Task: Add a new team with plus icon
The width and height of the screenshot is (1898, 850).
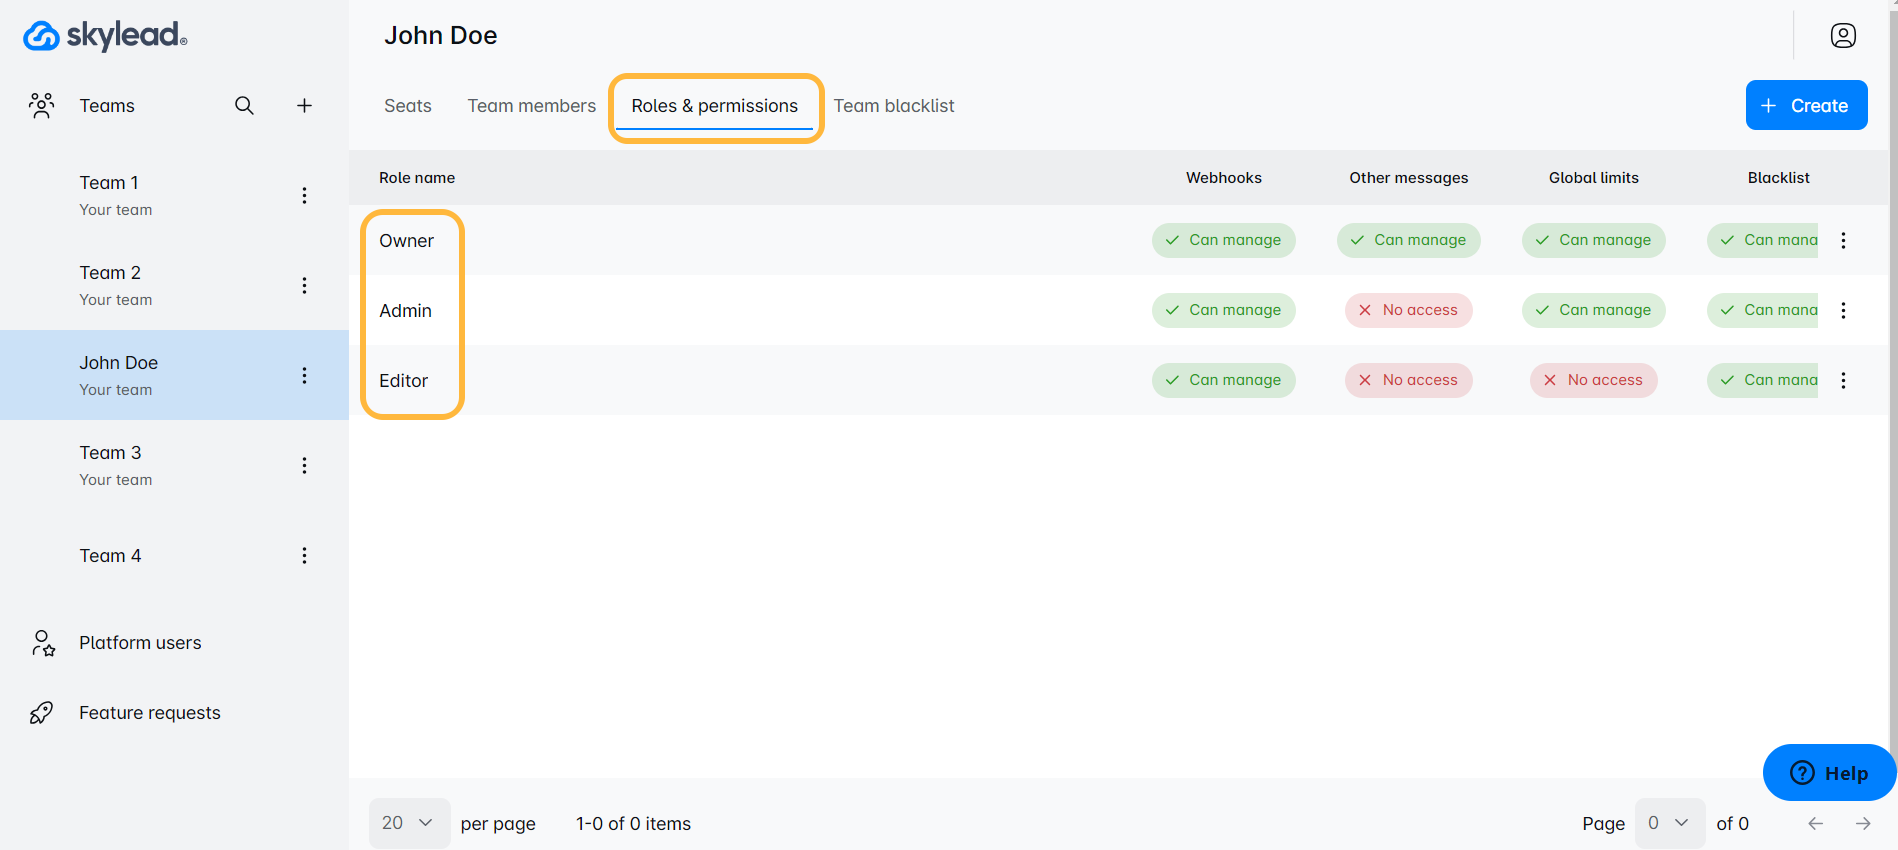Action: [x=304, y=106]
